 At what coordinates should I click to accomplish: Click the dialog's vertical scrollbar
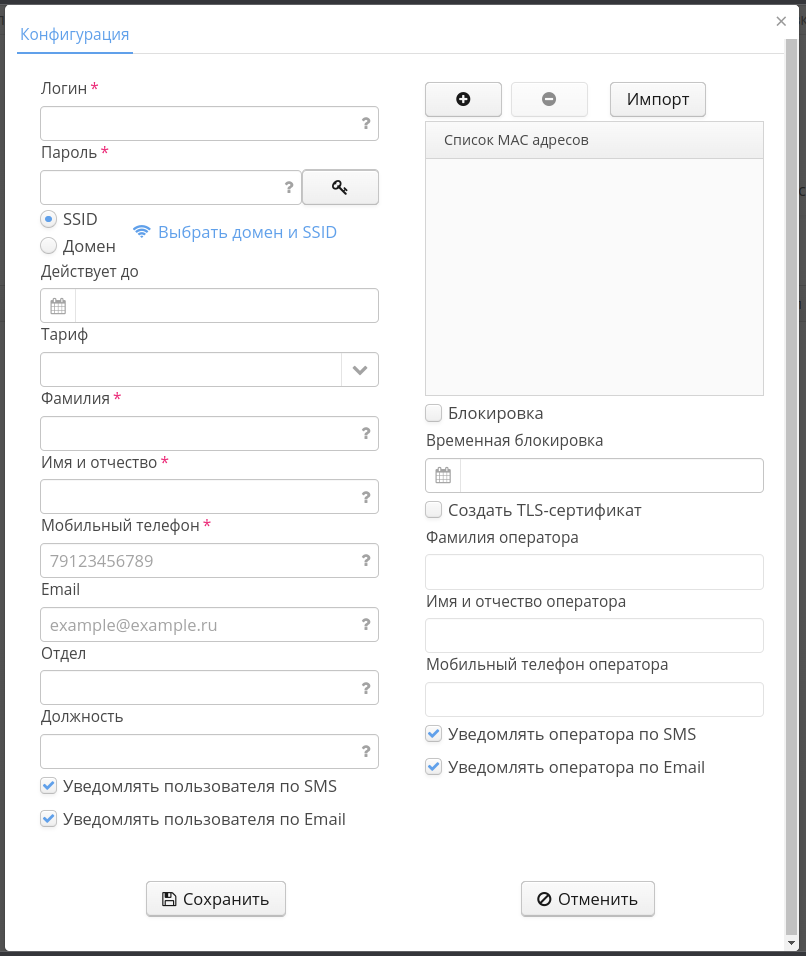click(791, 500)
